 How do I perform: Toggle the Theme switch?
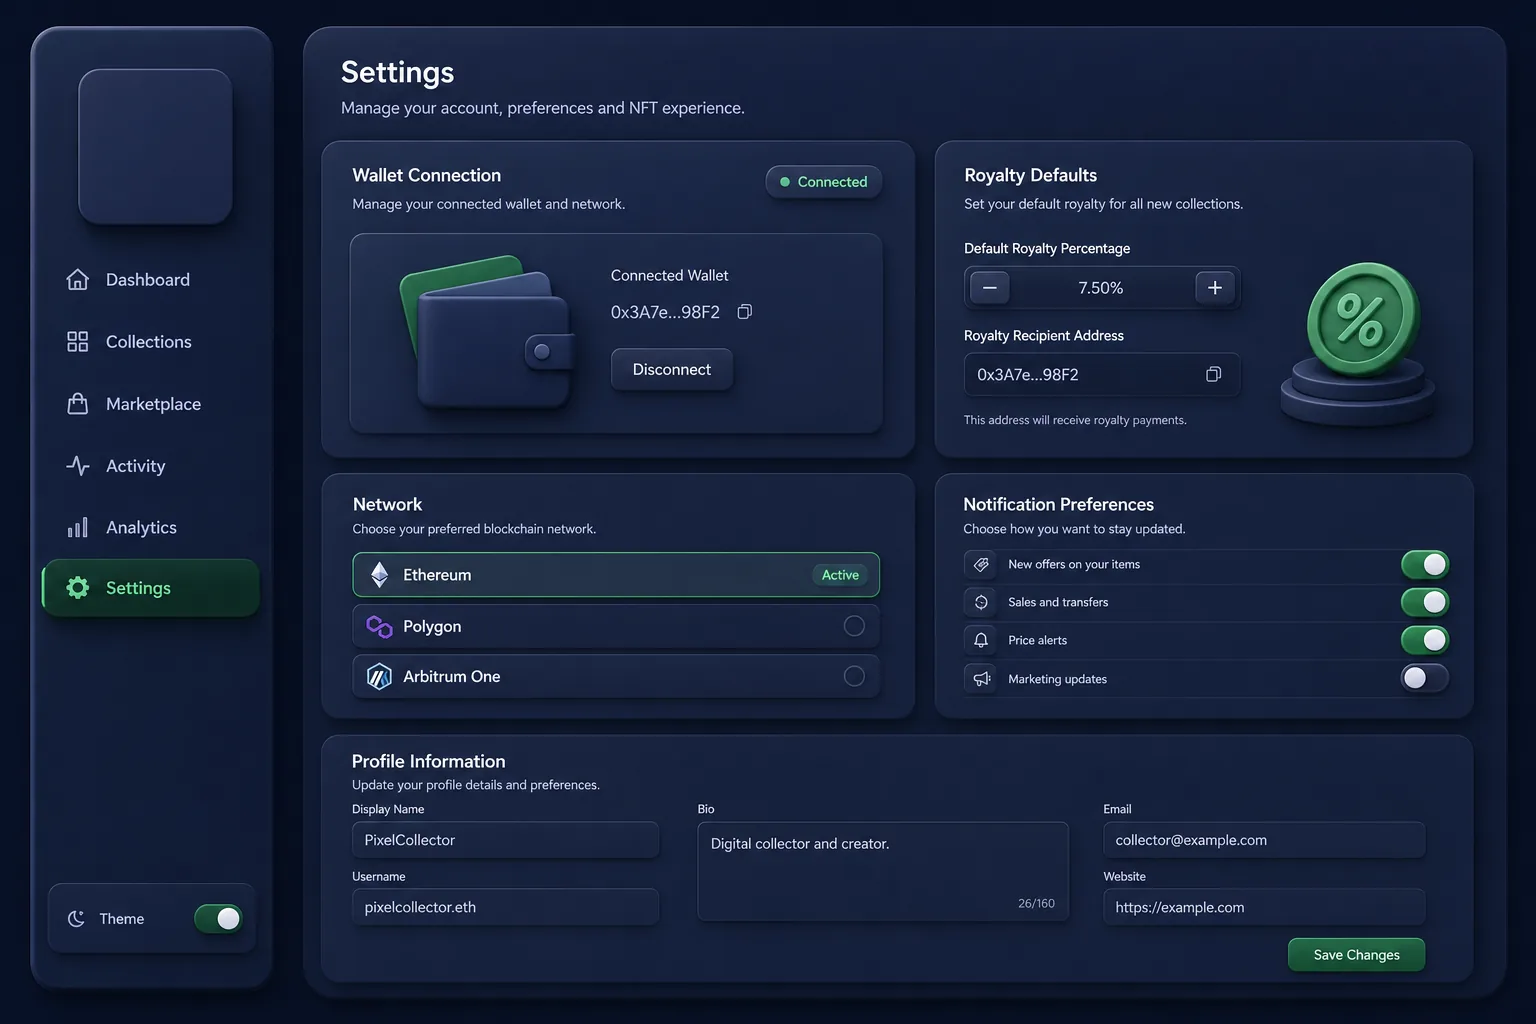(218, 918)
